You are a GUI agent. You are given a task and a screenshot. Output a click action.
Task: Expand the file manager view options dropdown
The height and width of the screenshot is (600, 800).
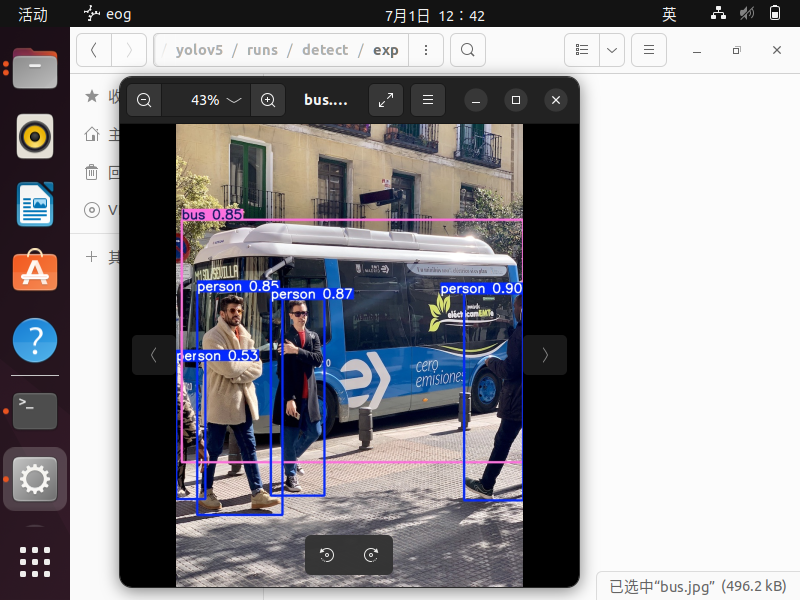(x=612, y=50)
